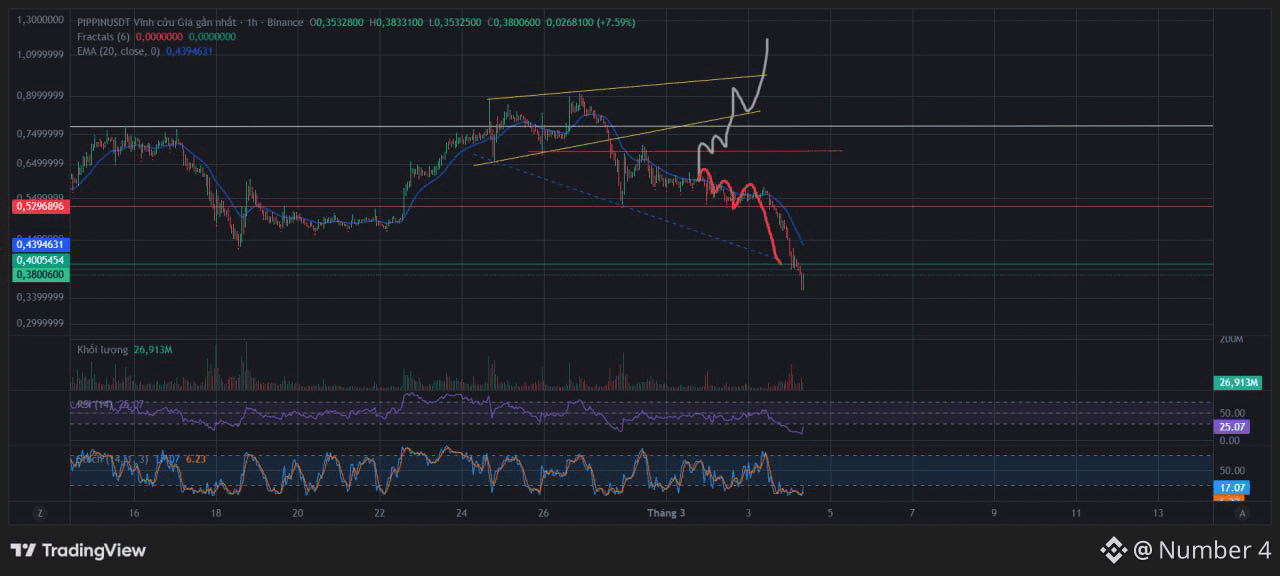The image size is (1280, 576).
Task: Toggle the A auto-scale button
Action: [1242, 513]
